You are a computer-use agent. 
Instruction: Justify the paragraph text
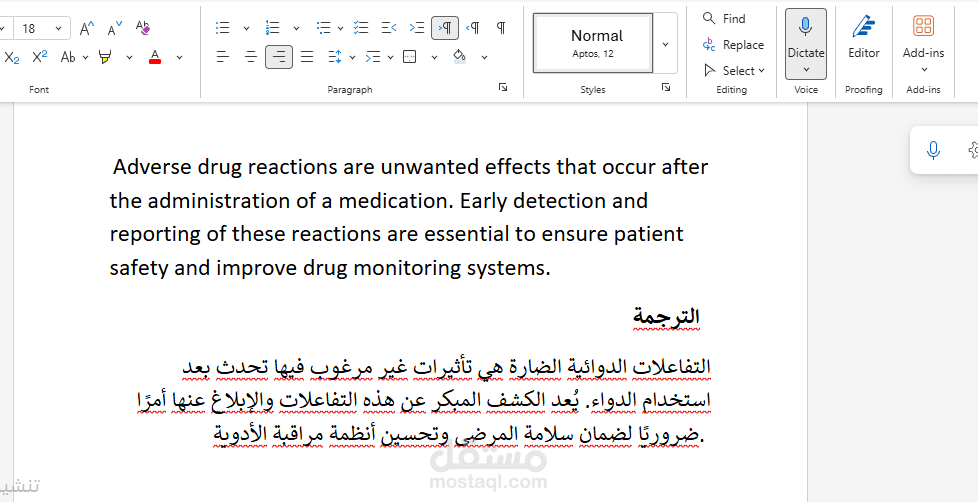307,57
